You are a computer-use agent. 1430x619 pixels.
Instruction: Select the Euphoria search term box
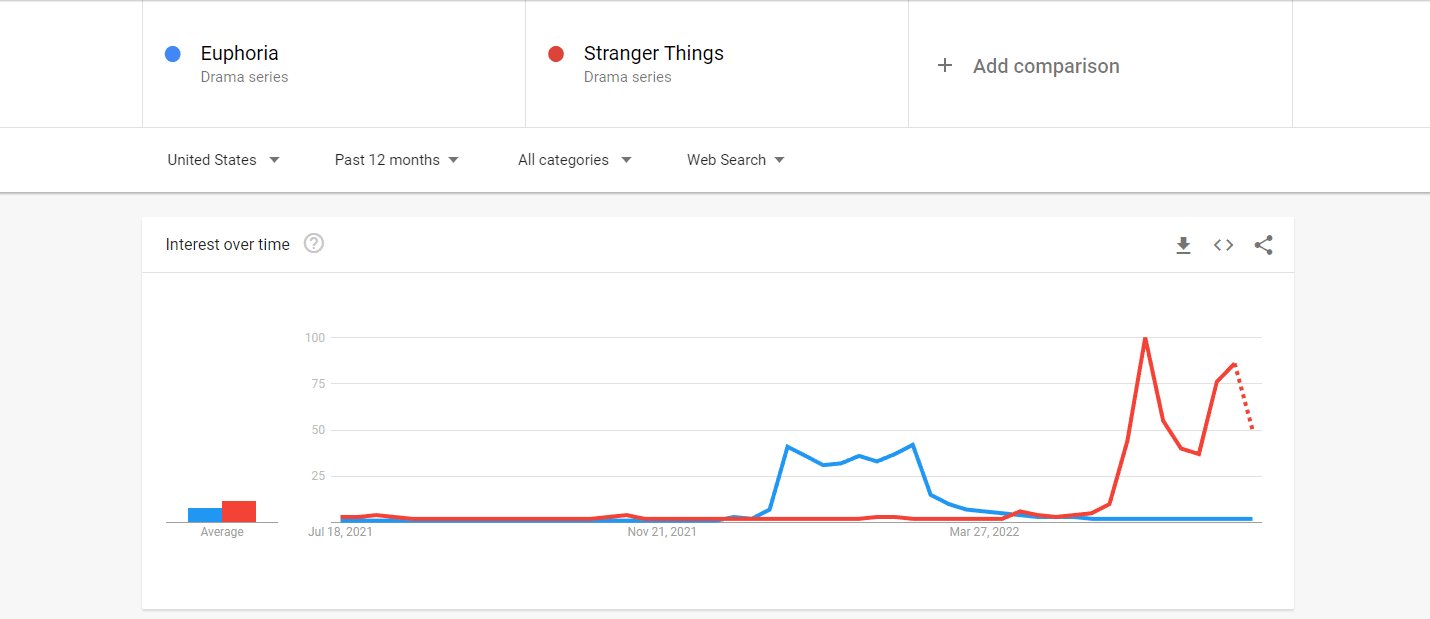pyautogui.click(x=334, y=64)
